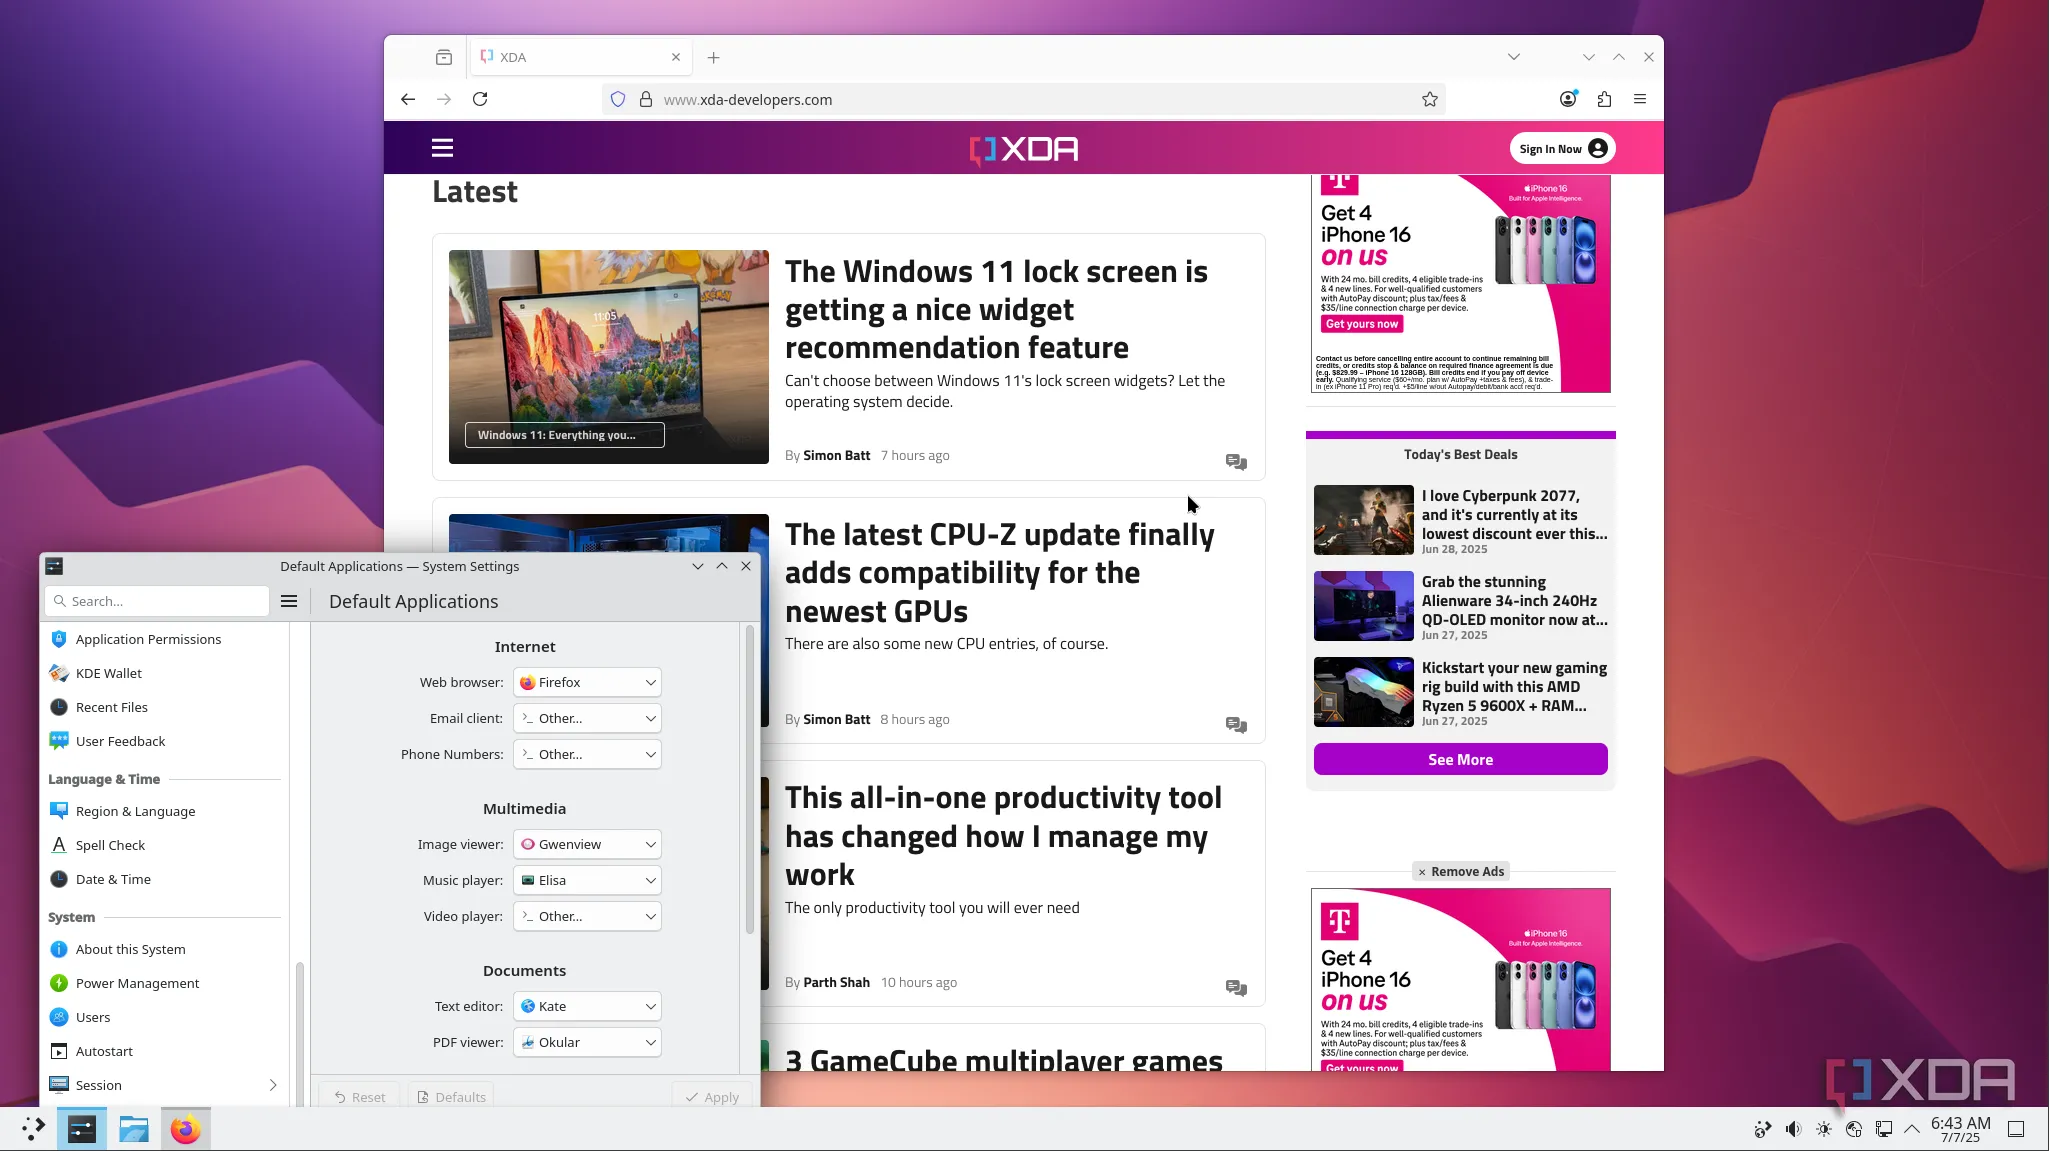Reload the page in Firefox
This screenshot has width=2049, height=1151.
point(480,99)
